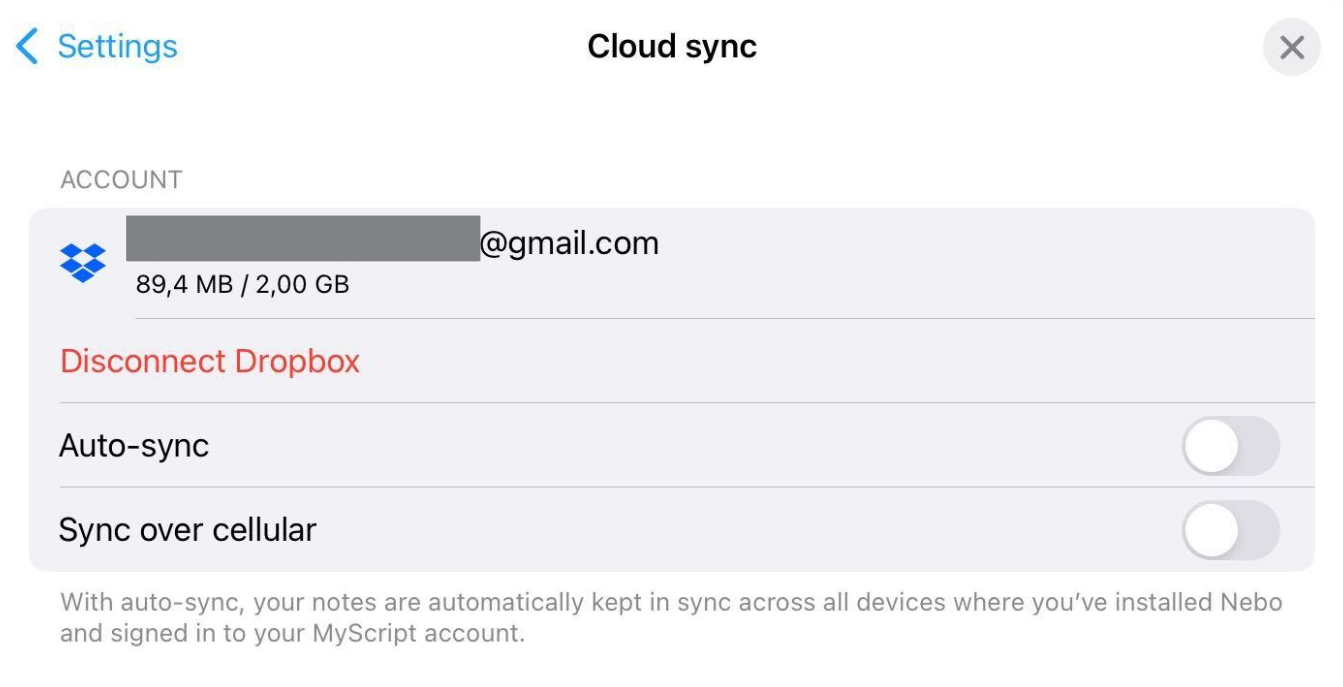Viewport: 1343px width, 687px height.
Task: Click the auto-sync explanation footer text
Action: (671, 618)
